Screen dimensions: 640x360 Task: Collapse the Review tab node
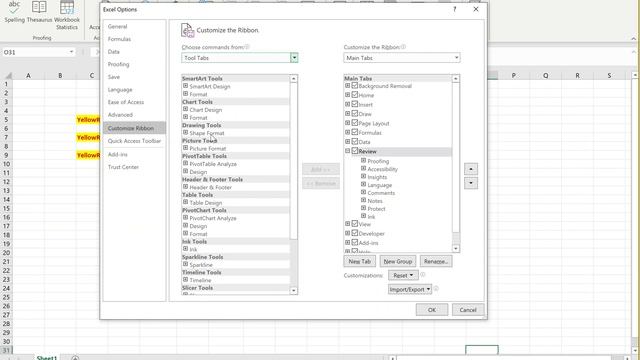click(x=347, y=151)
